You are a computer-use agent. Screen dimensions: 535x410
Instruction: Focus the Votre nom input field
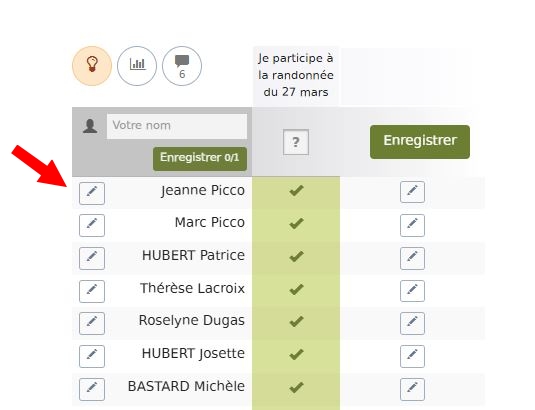(x=177, y=126)
